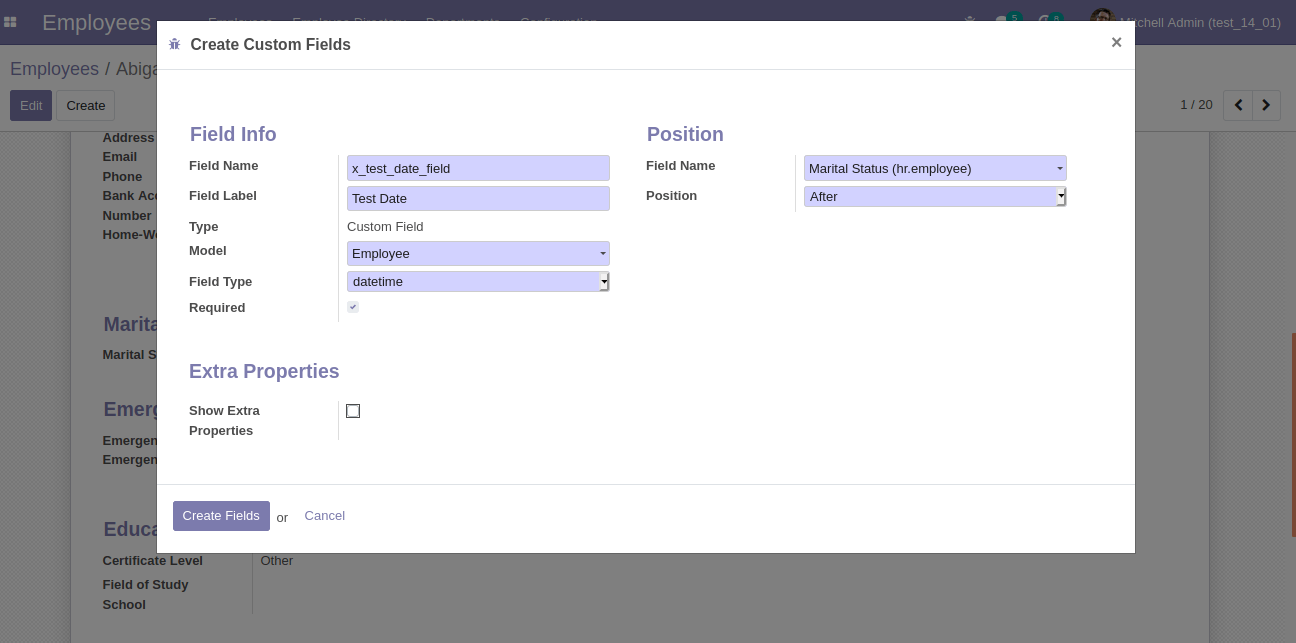Image resolution: width=1296 pixels, height=643 pixels.
Task: Toggle the Required checkbox
Action: coord(353,307)
